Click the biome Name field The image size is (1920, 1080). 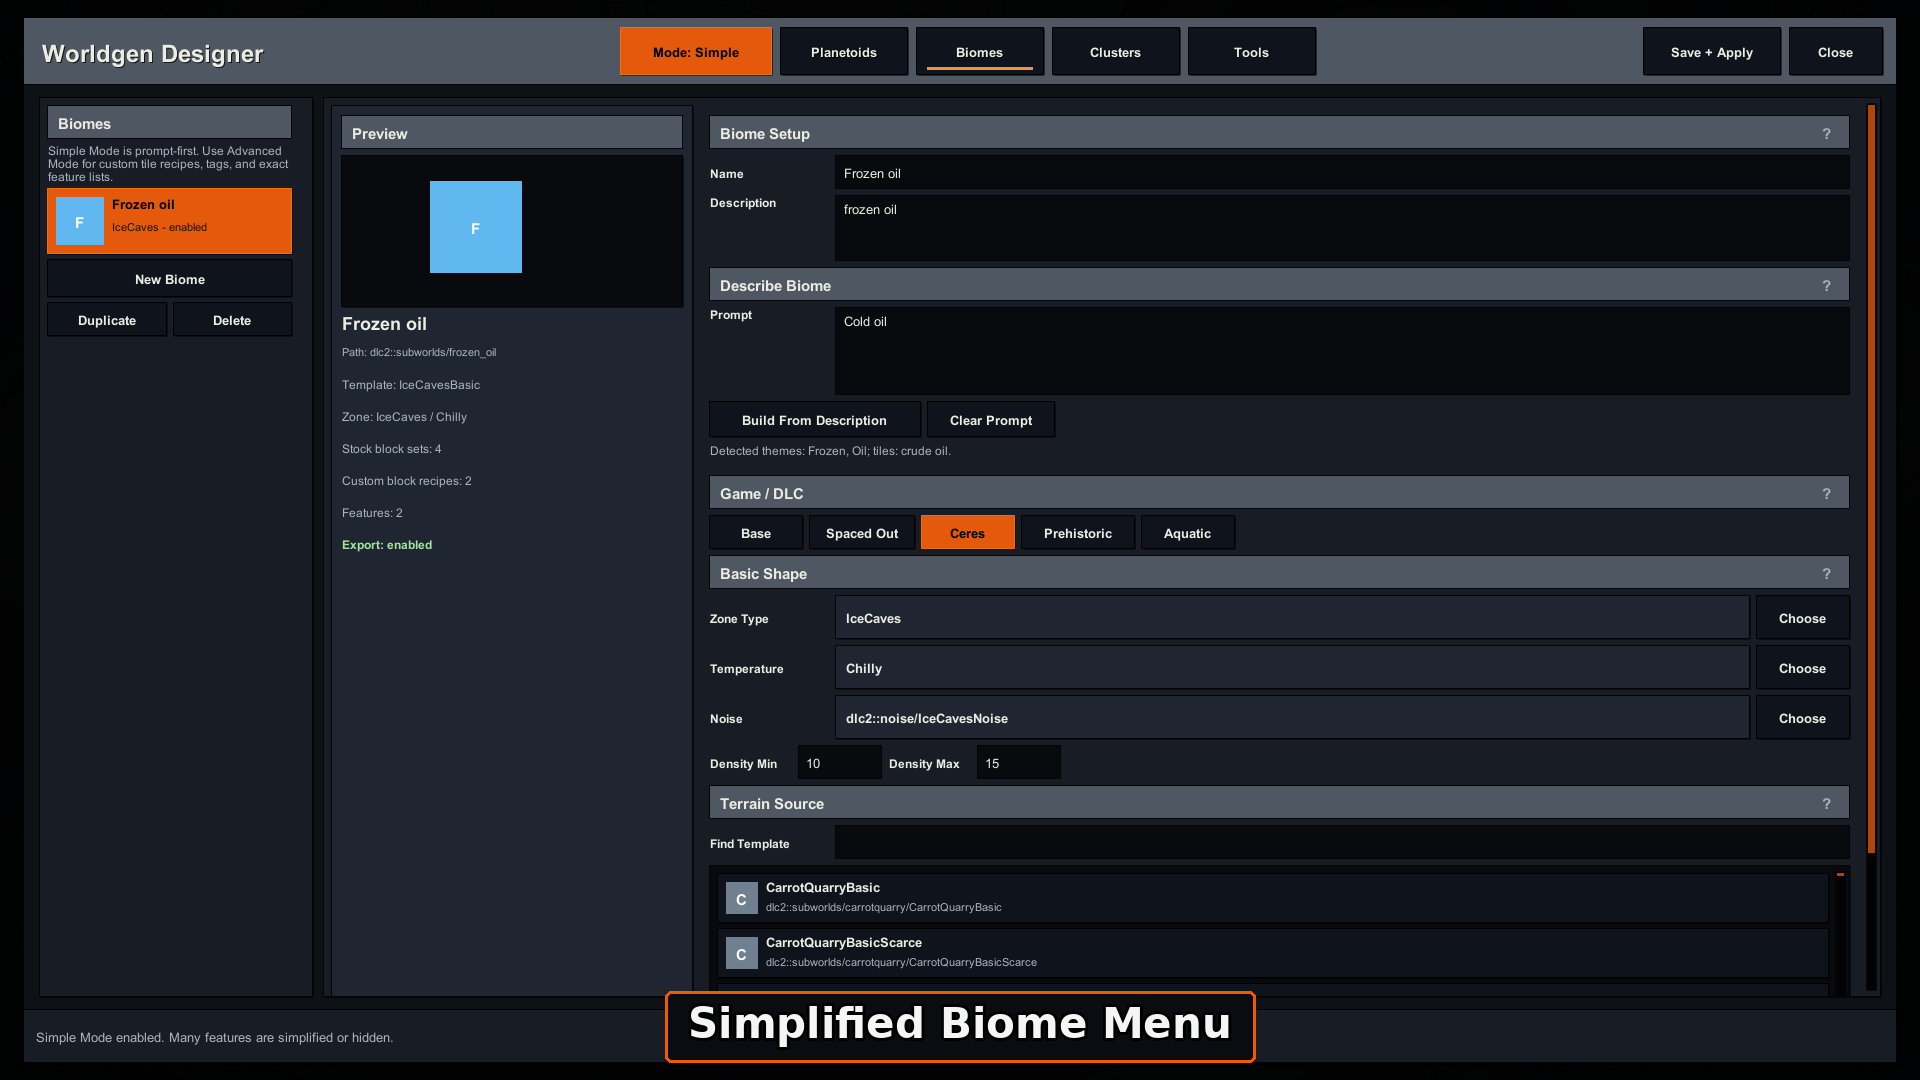pyautogui.click(x=1342, y=173)
